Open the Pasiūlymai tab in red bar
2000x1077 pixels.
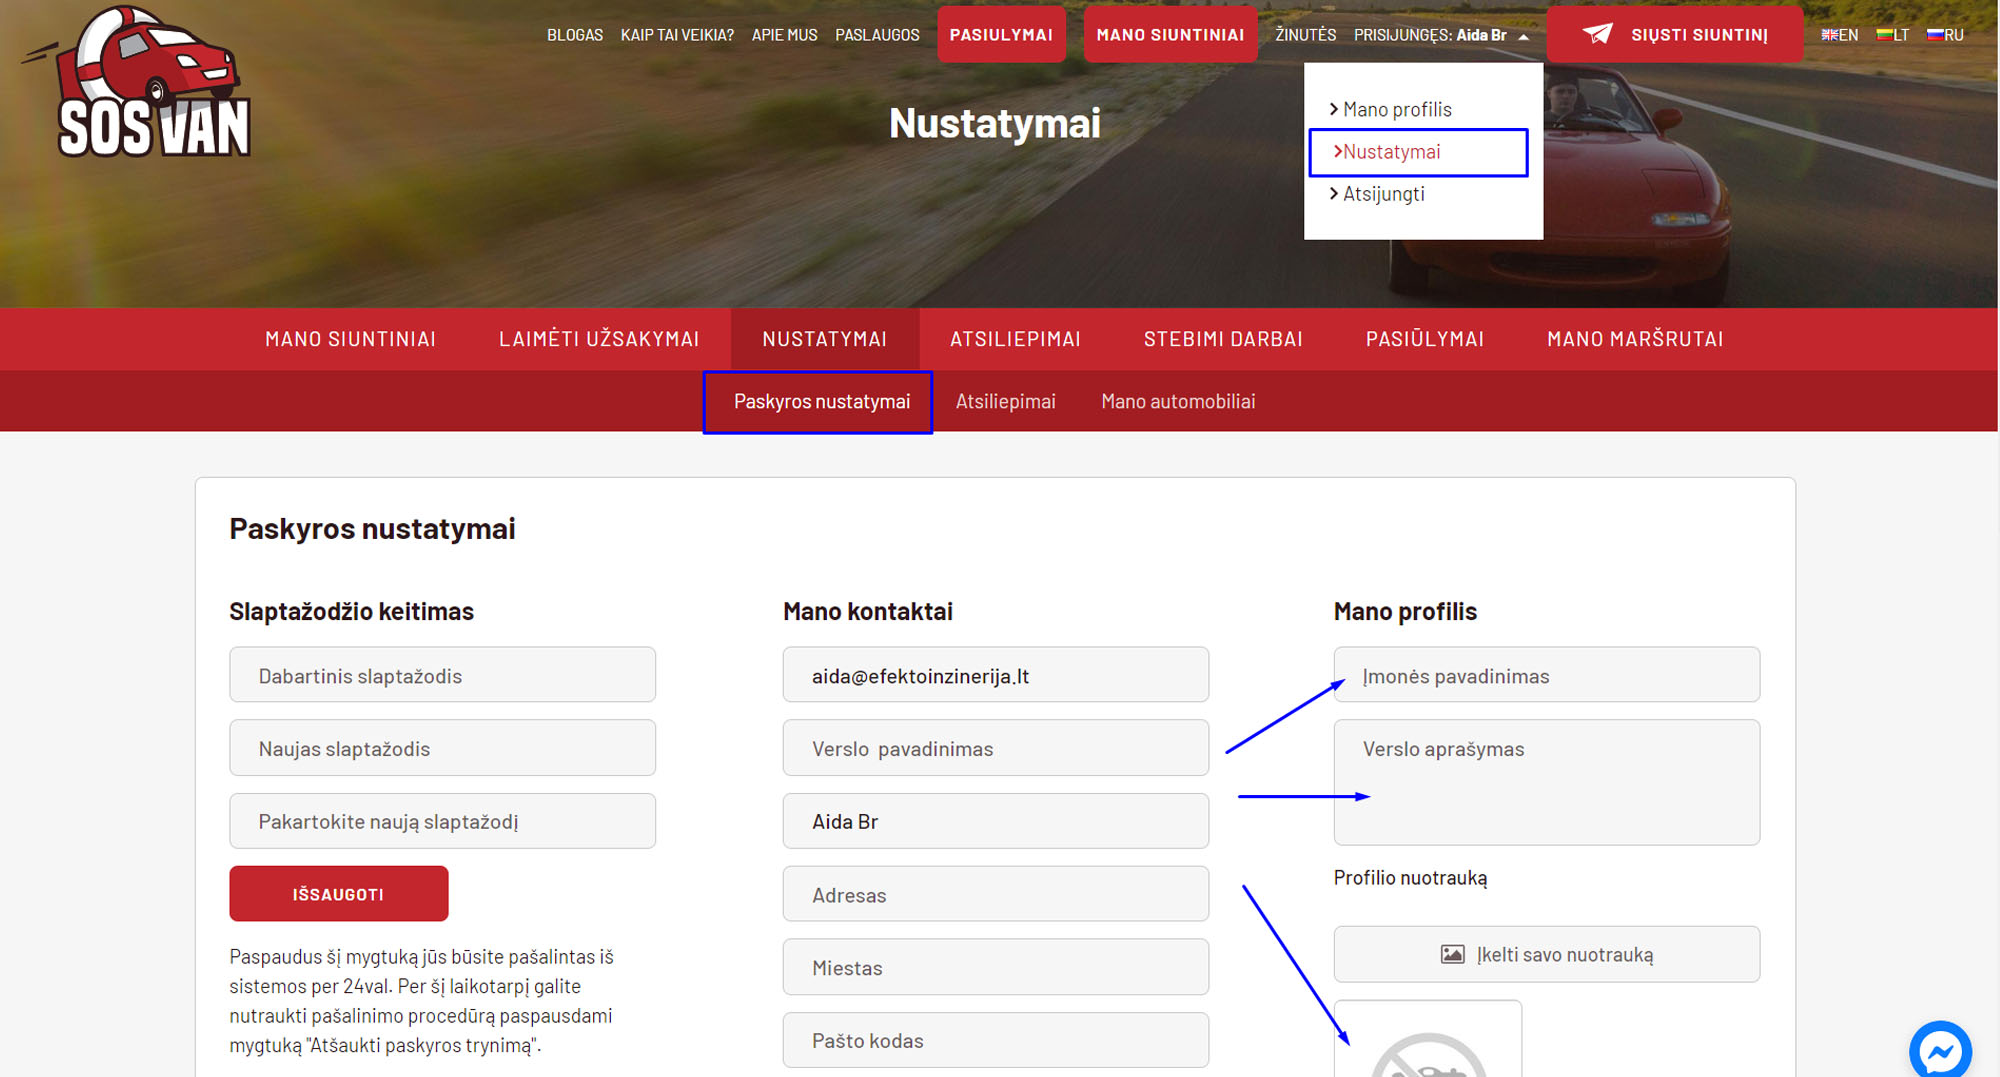1425,339
